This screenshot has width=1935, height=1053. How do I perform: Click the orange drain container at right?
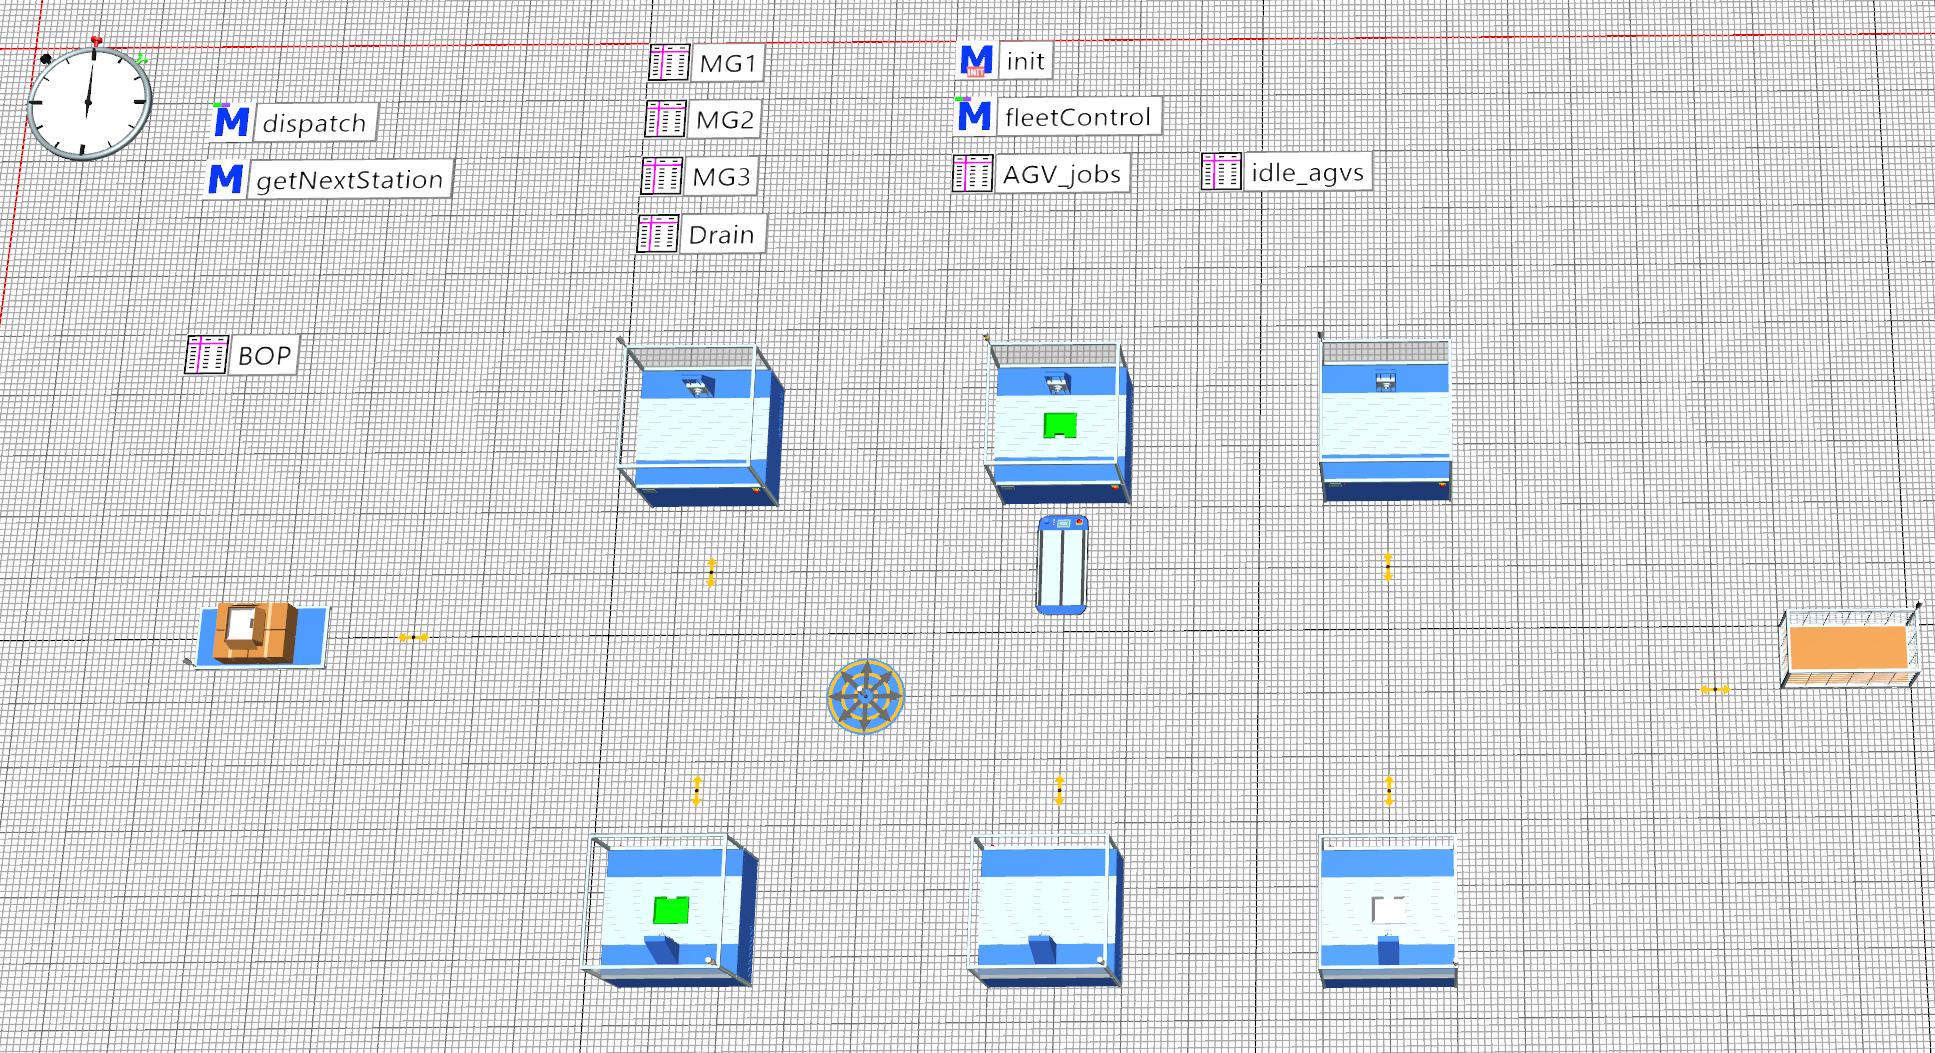tap(1848, 648)
